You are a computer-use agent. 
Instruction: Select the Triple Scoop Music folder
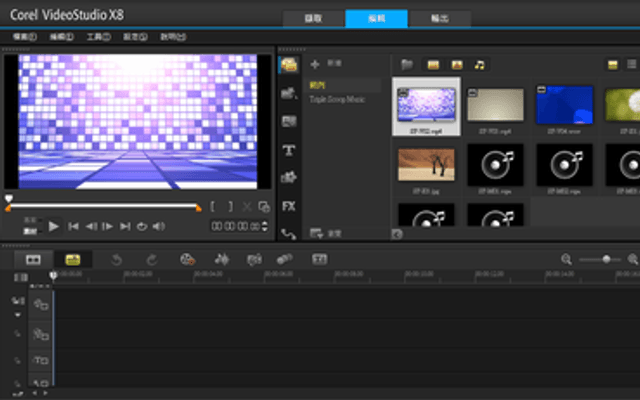[x=337, y=99]
